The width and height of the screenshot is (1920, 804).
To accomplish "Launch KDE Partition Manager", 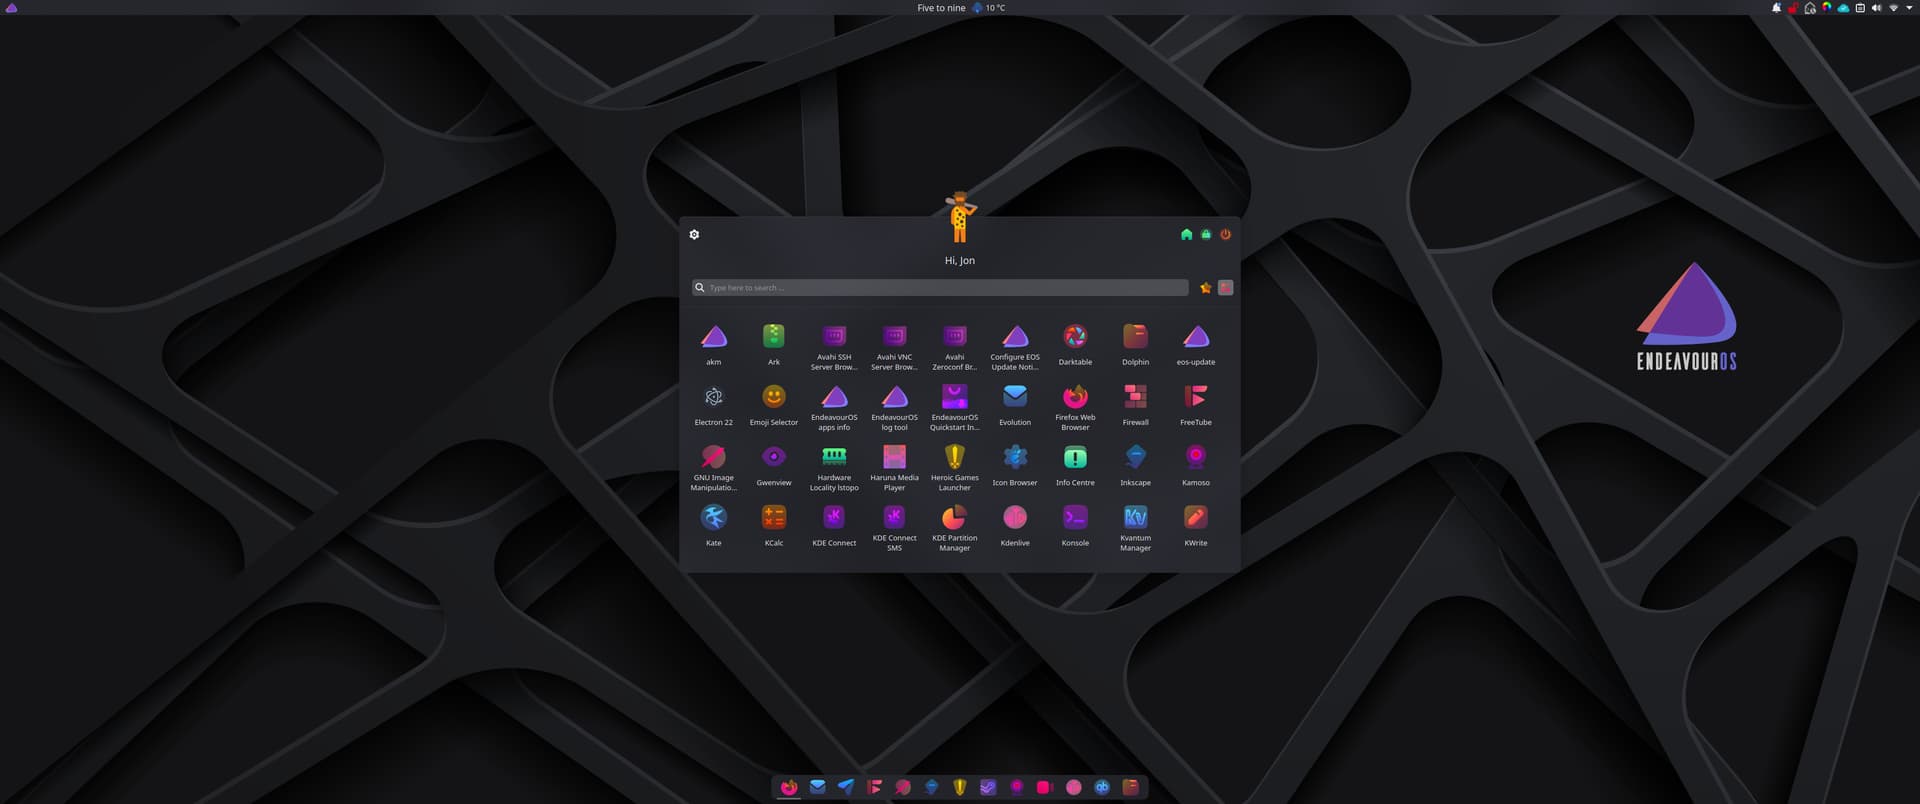I will (x=954, y=527).
